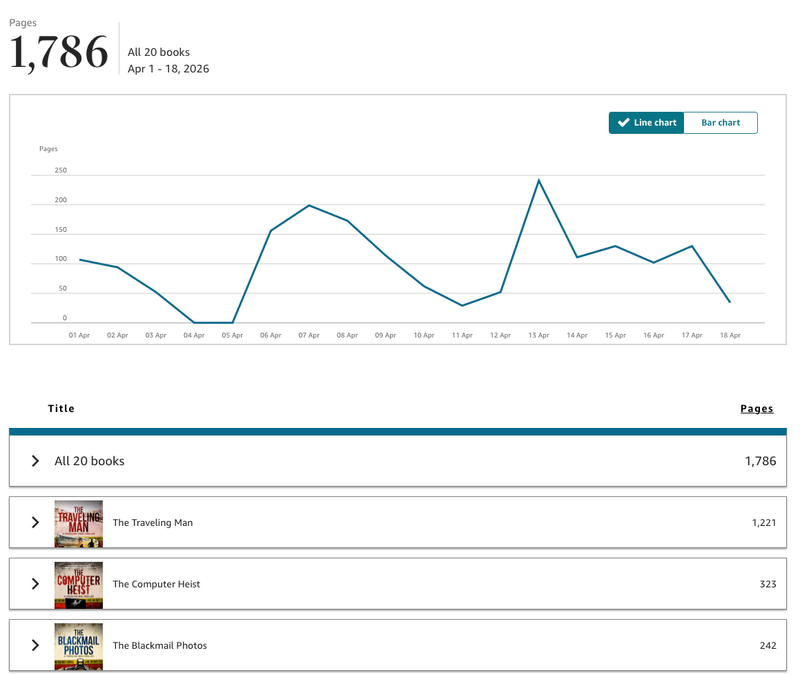This screenshot has height=675, width=800.
Task: Click the 1,786 total in the table
Action: pyautogui.click(x=760, y=461)
